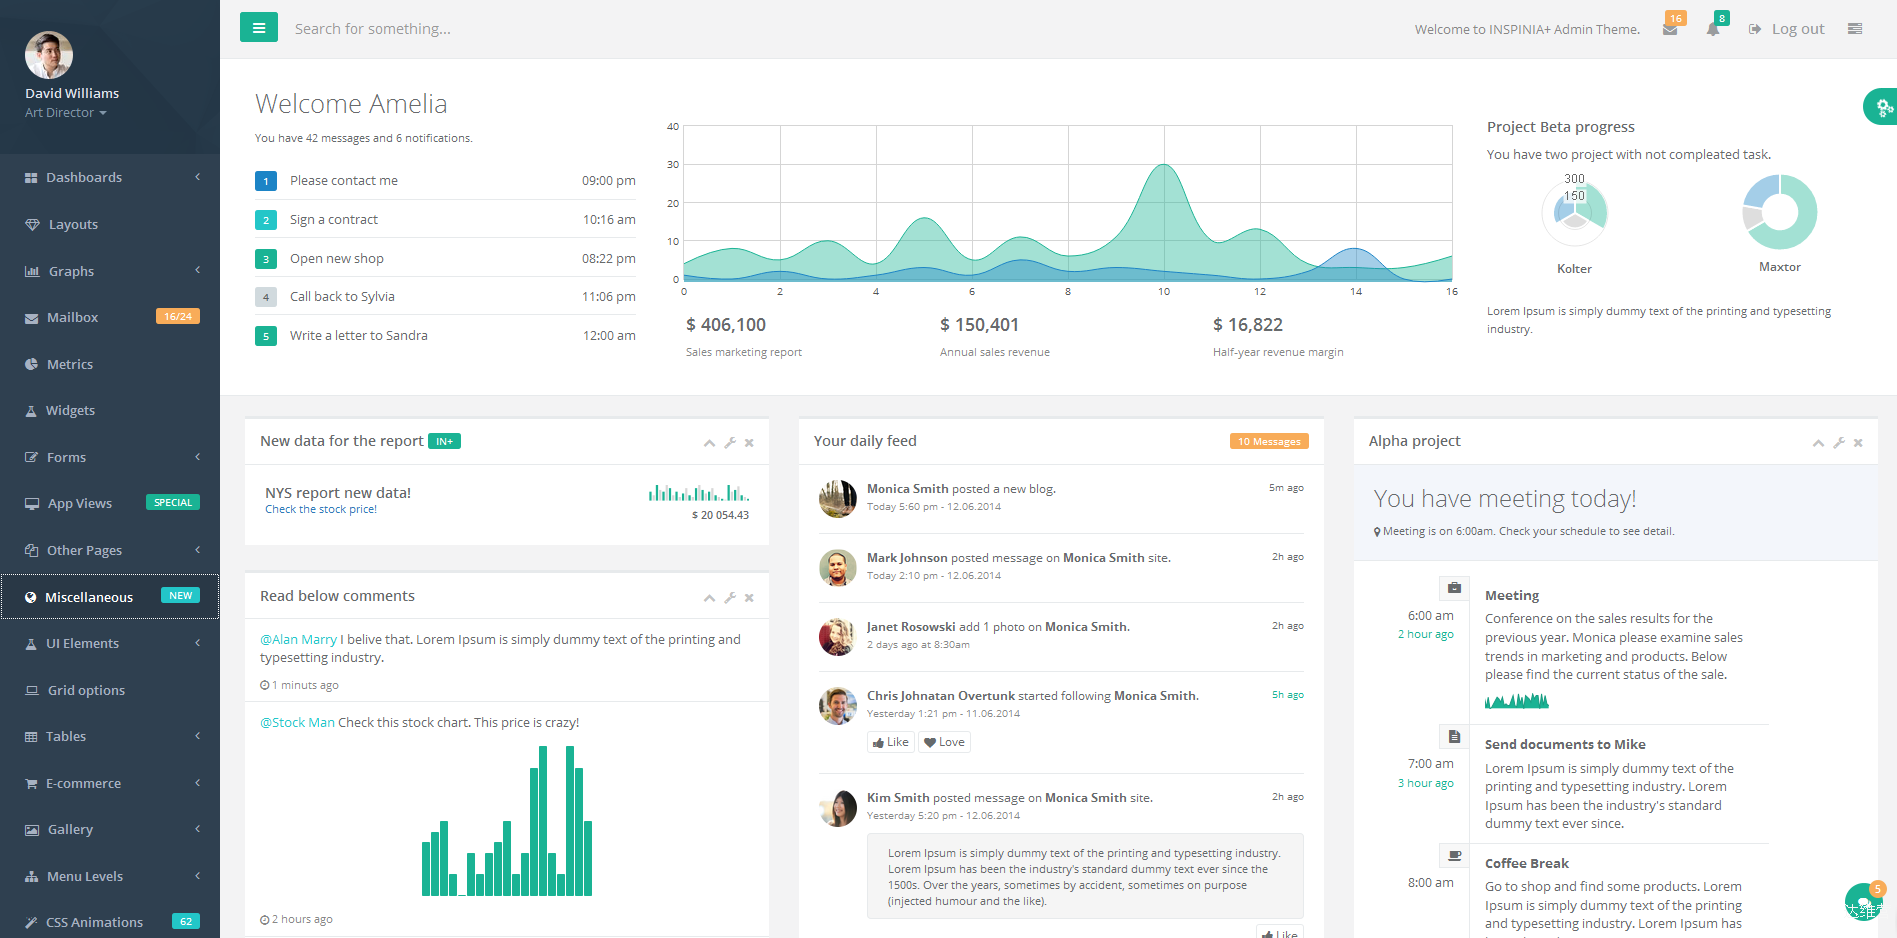Open @Stock Man mention link
1897x938 pixels.
click(297, 723)
